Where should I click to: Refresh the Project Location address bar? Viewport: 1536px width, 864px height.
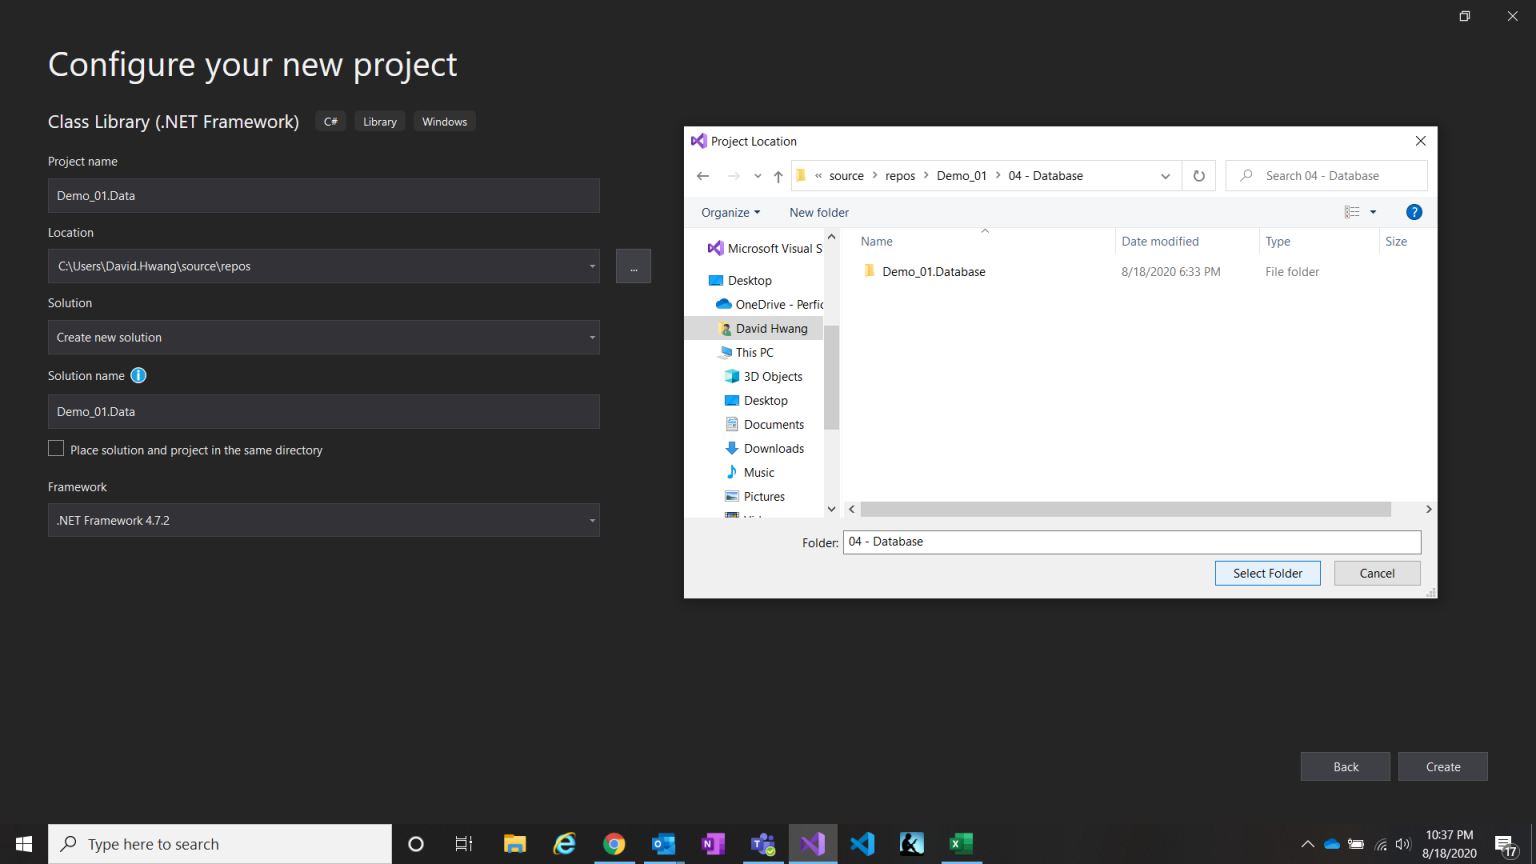pos(1198,175)
